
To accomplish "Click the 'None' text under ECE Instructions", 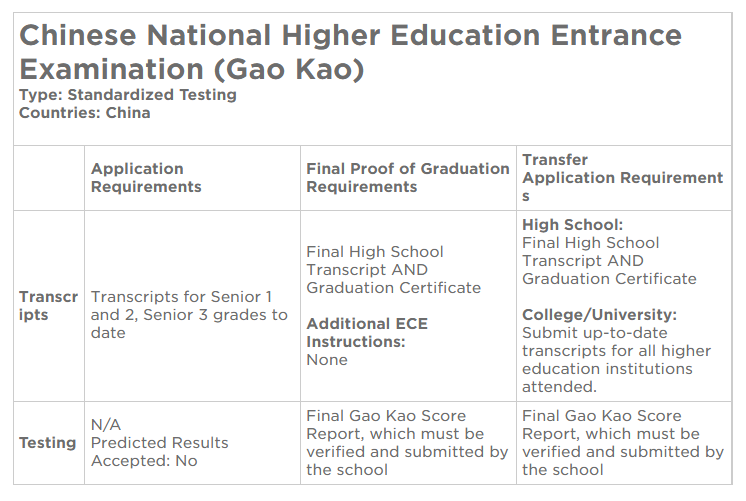I will 327,360.
